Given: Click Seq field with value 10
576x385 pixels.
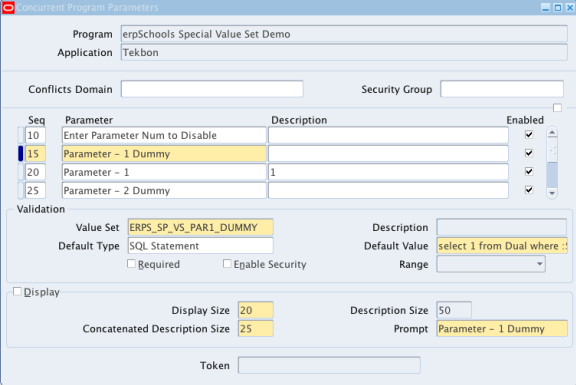Looking at the screenshot, I should (35, 135).
